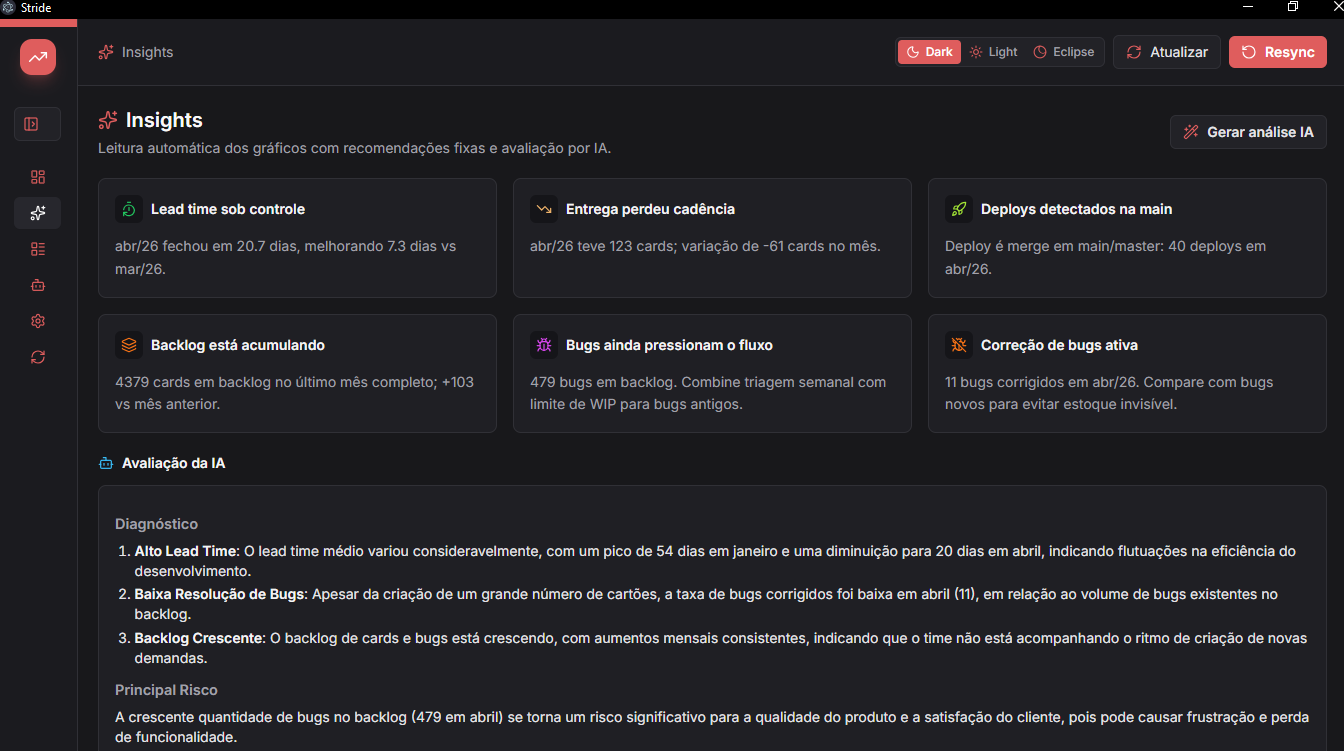Click rocket icon on Deploys detectados card
The height and width of the screenshot is (751, 1344).
tap(959, 209)
